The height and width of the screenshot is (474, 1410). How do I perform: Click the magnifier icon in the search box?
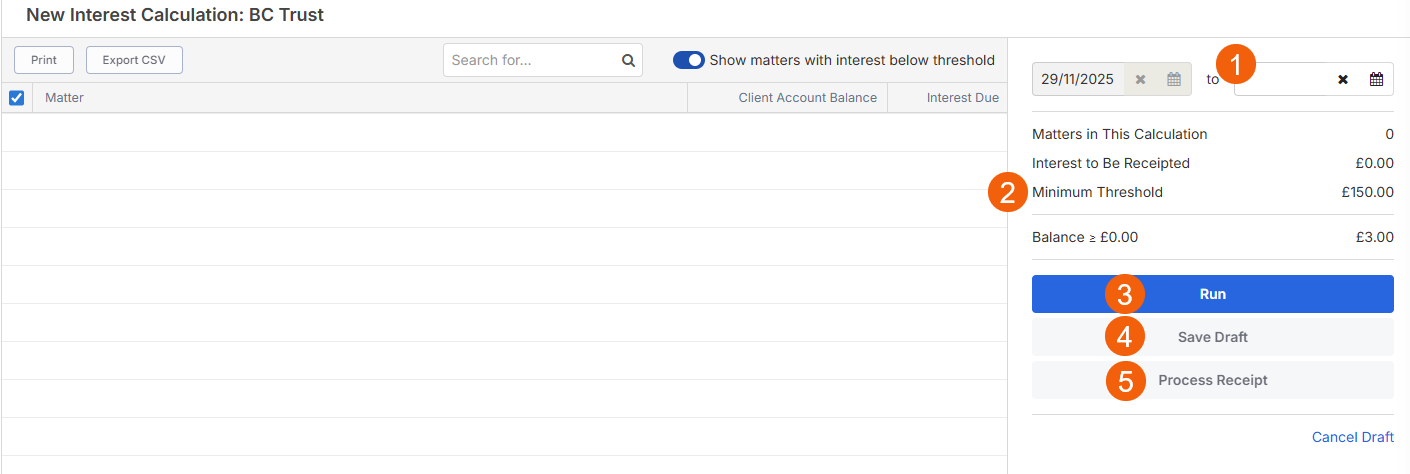coord(628,60)
